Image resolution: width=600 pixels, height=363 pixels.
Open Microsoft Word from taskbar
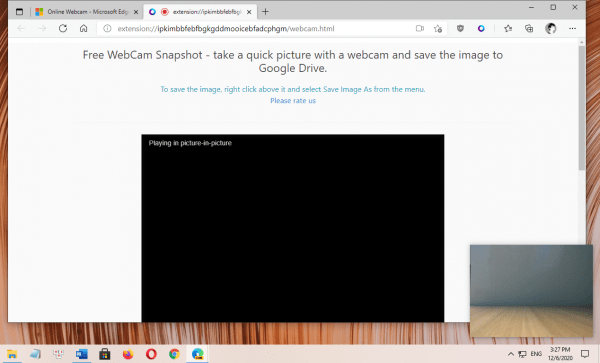click(82, 354)
